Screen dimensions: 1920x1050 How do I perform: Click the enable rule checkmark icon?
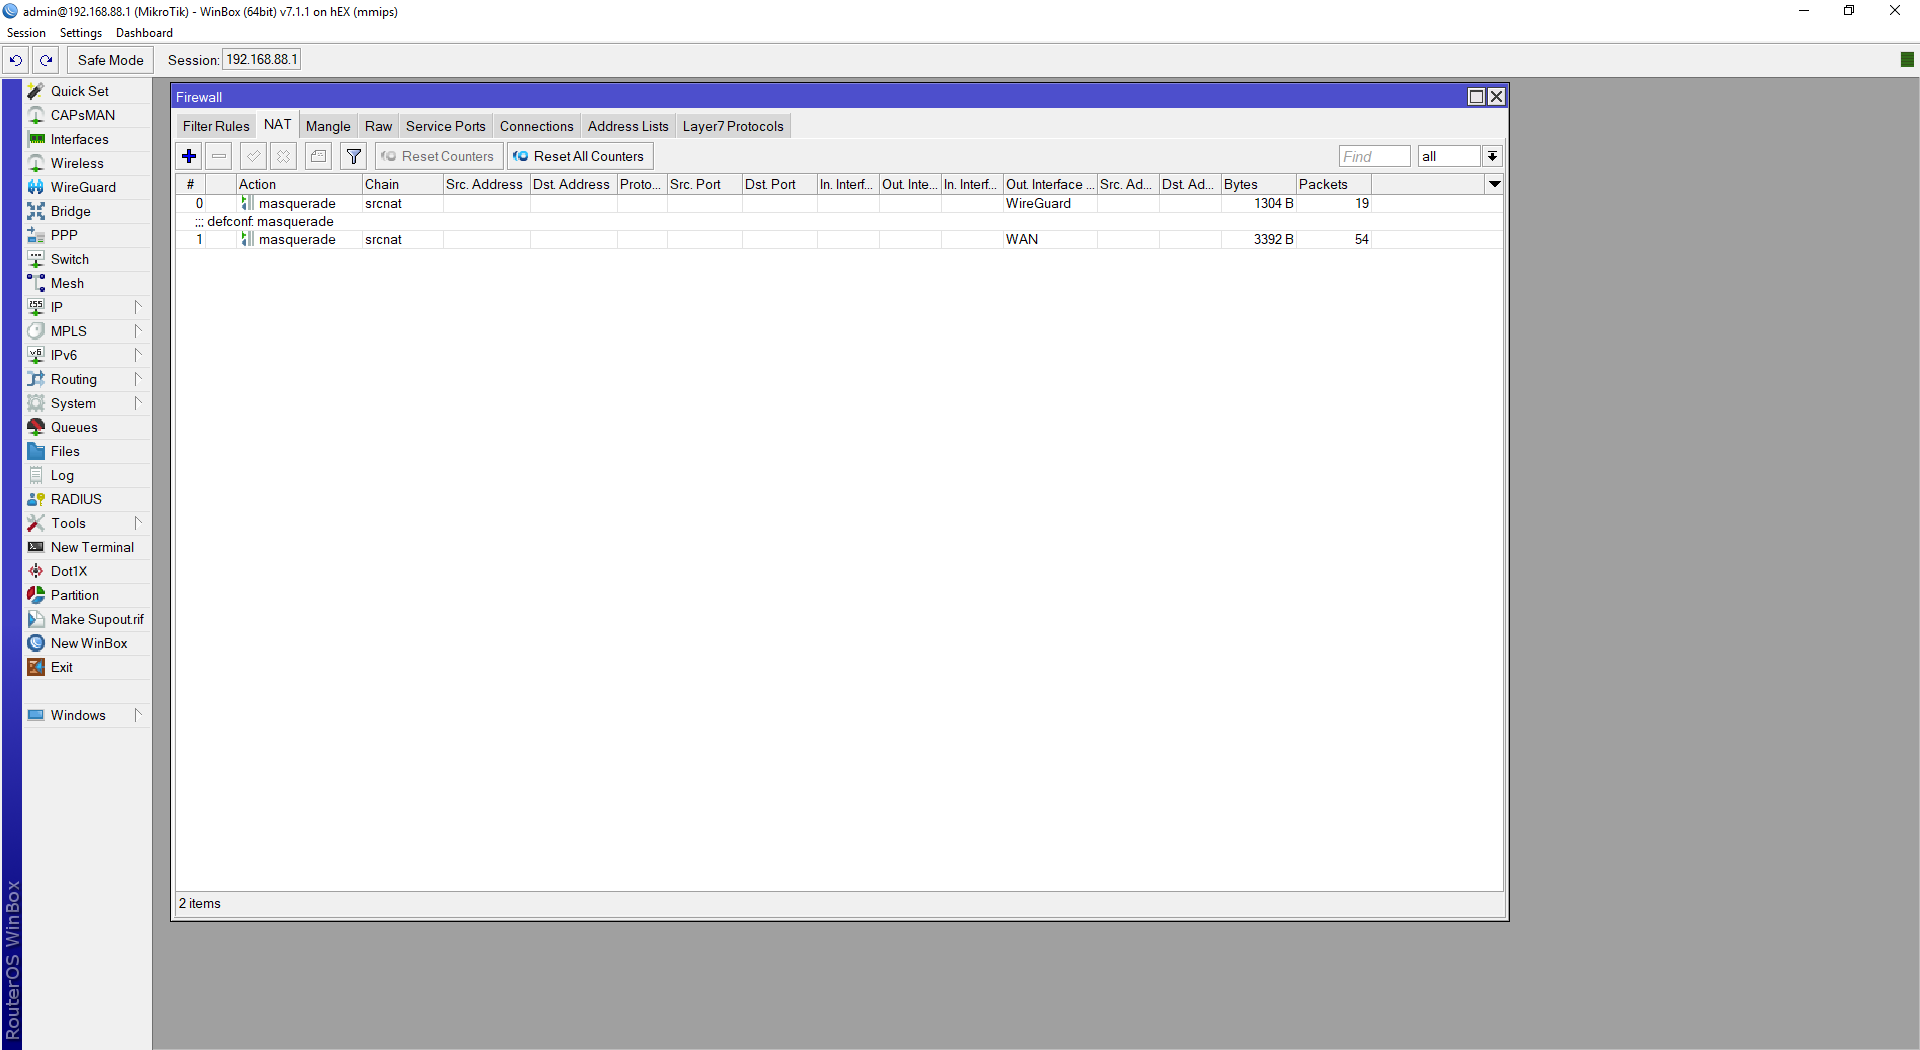click(254, 156)
